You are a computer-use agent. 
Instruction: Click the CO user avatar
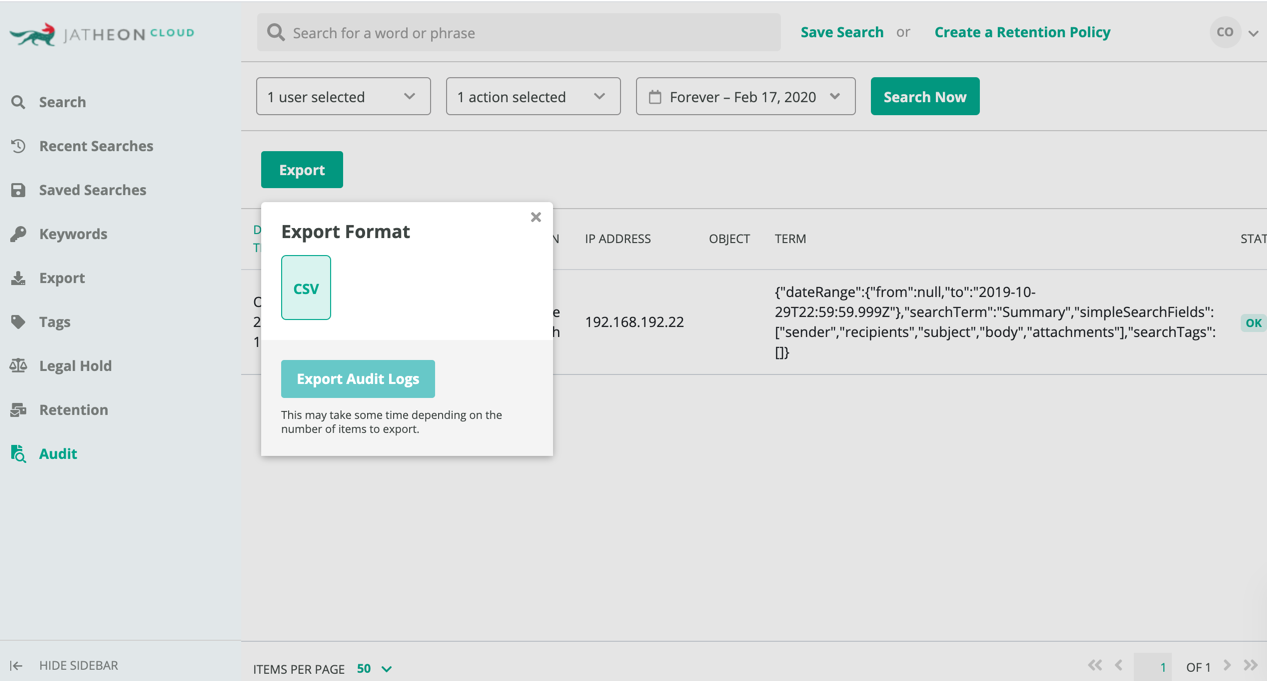point(1225,32)
